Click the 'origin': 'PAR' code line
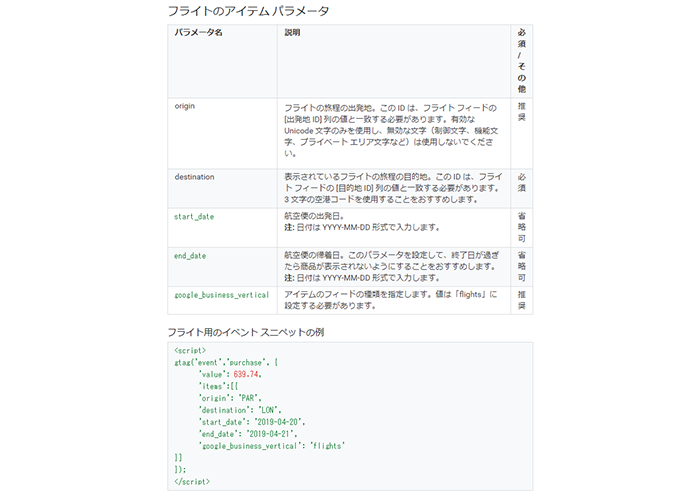 click(x=230, y=398)
